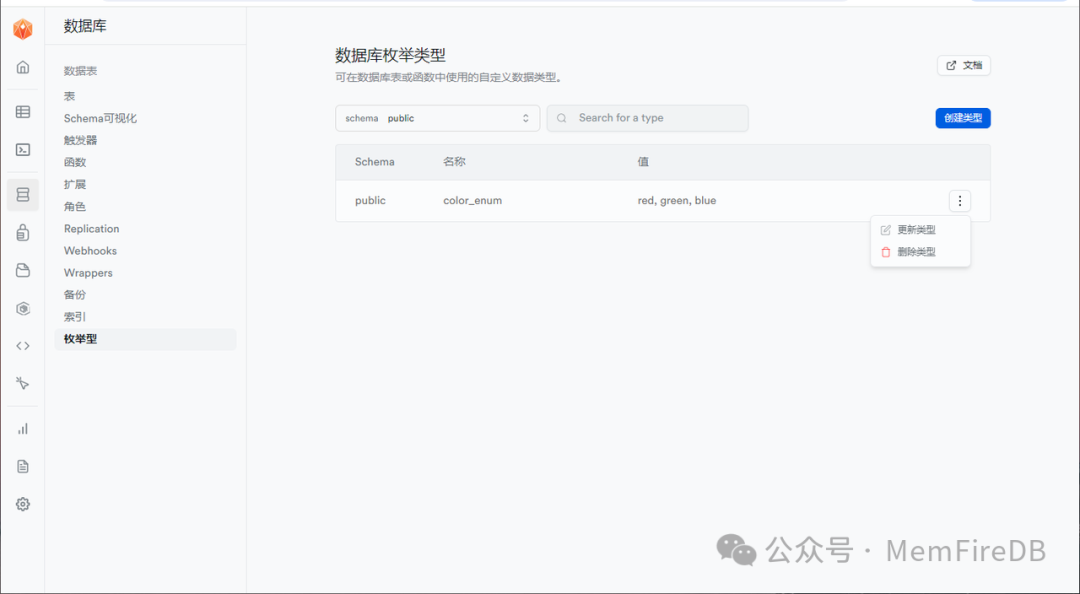Open the Storage bucket icon
The width and height of the screenshot is (1080, 594).
(x=23, y=270)
